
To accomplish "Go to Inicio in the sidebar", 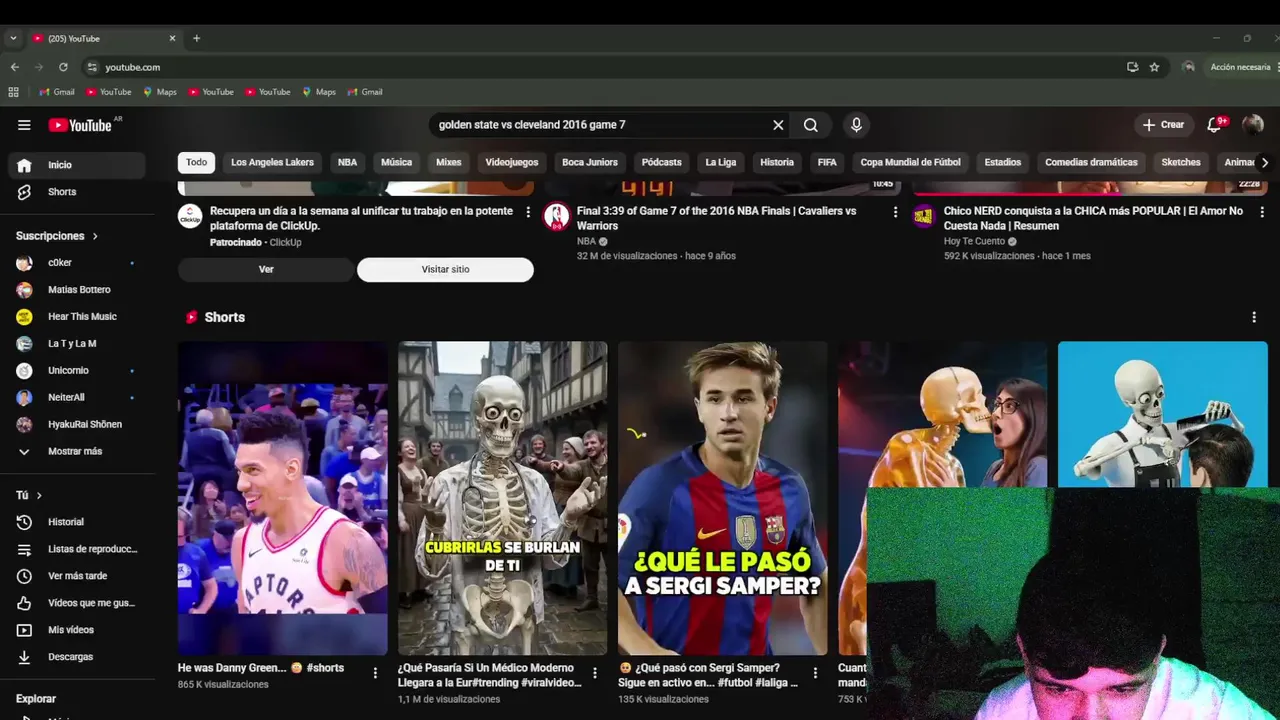I will point(77,165).
